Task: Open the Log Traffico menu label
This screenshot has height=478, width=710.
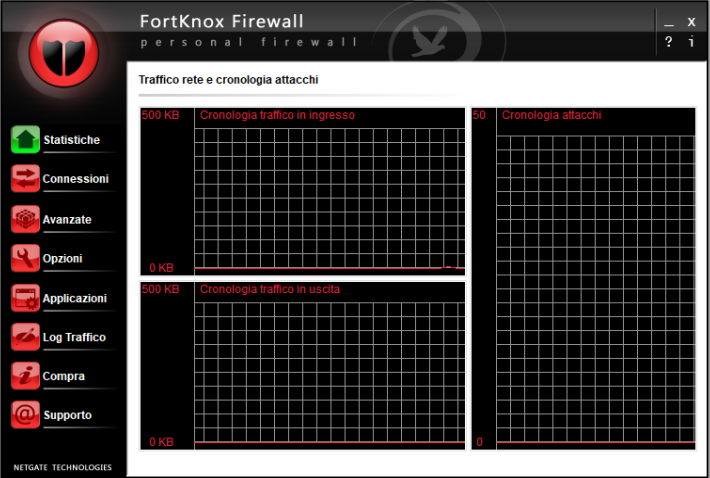Action: [x=74, y=337]
